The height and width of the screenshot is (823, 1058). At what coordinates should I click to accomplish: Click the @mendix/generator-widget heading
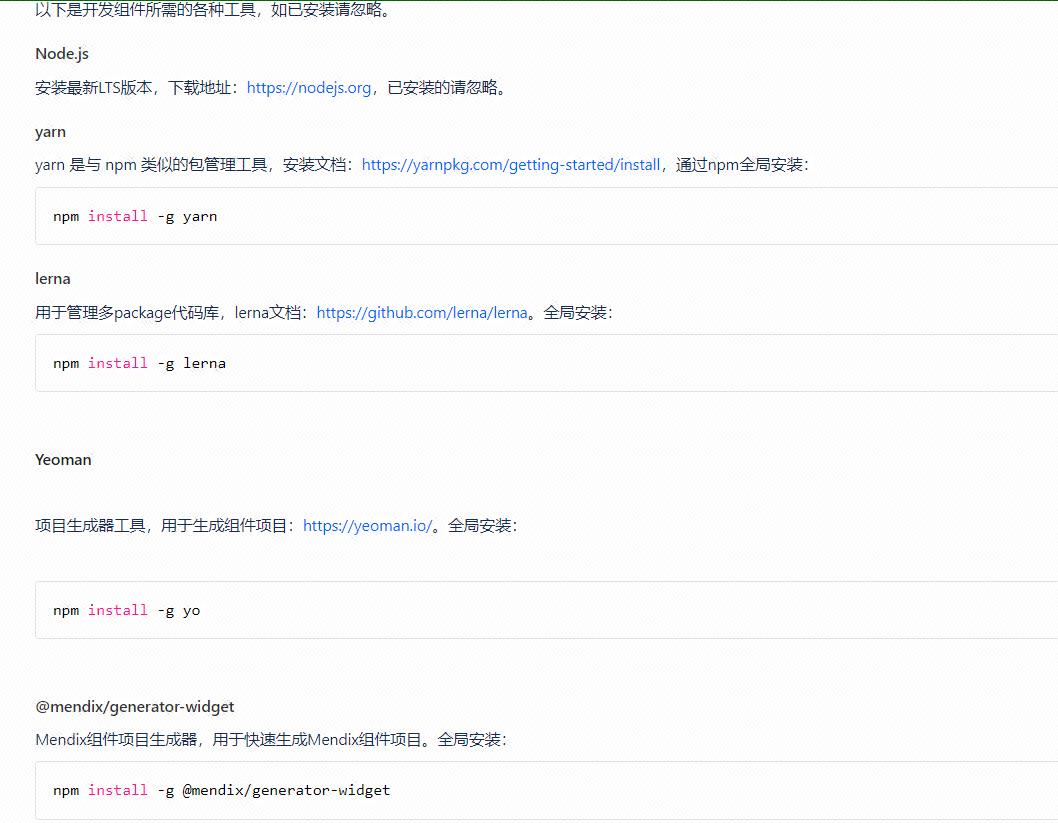coord(135,706)
